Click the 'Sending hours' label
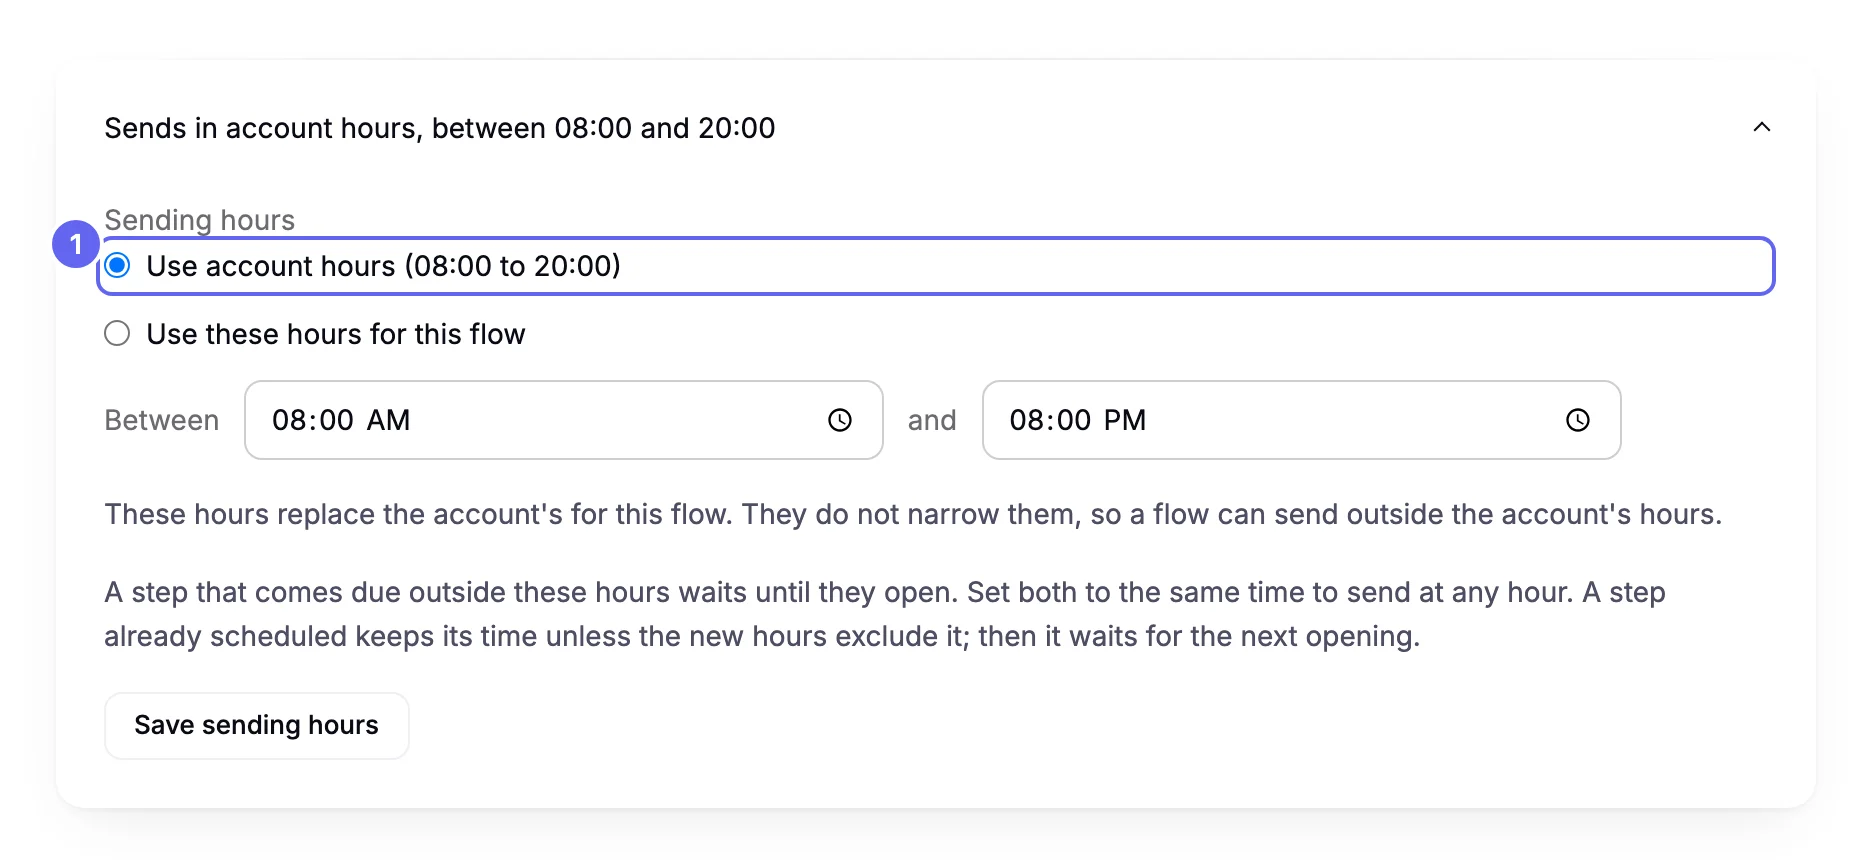This screenshot has width=1872, height=864. tap(200, 219)
